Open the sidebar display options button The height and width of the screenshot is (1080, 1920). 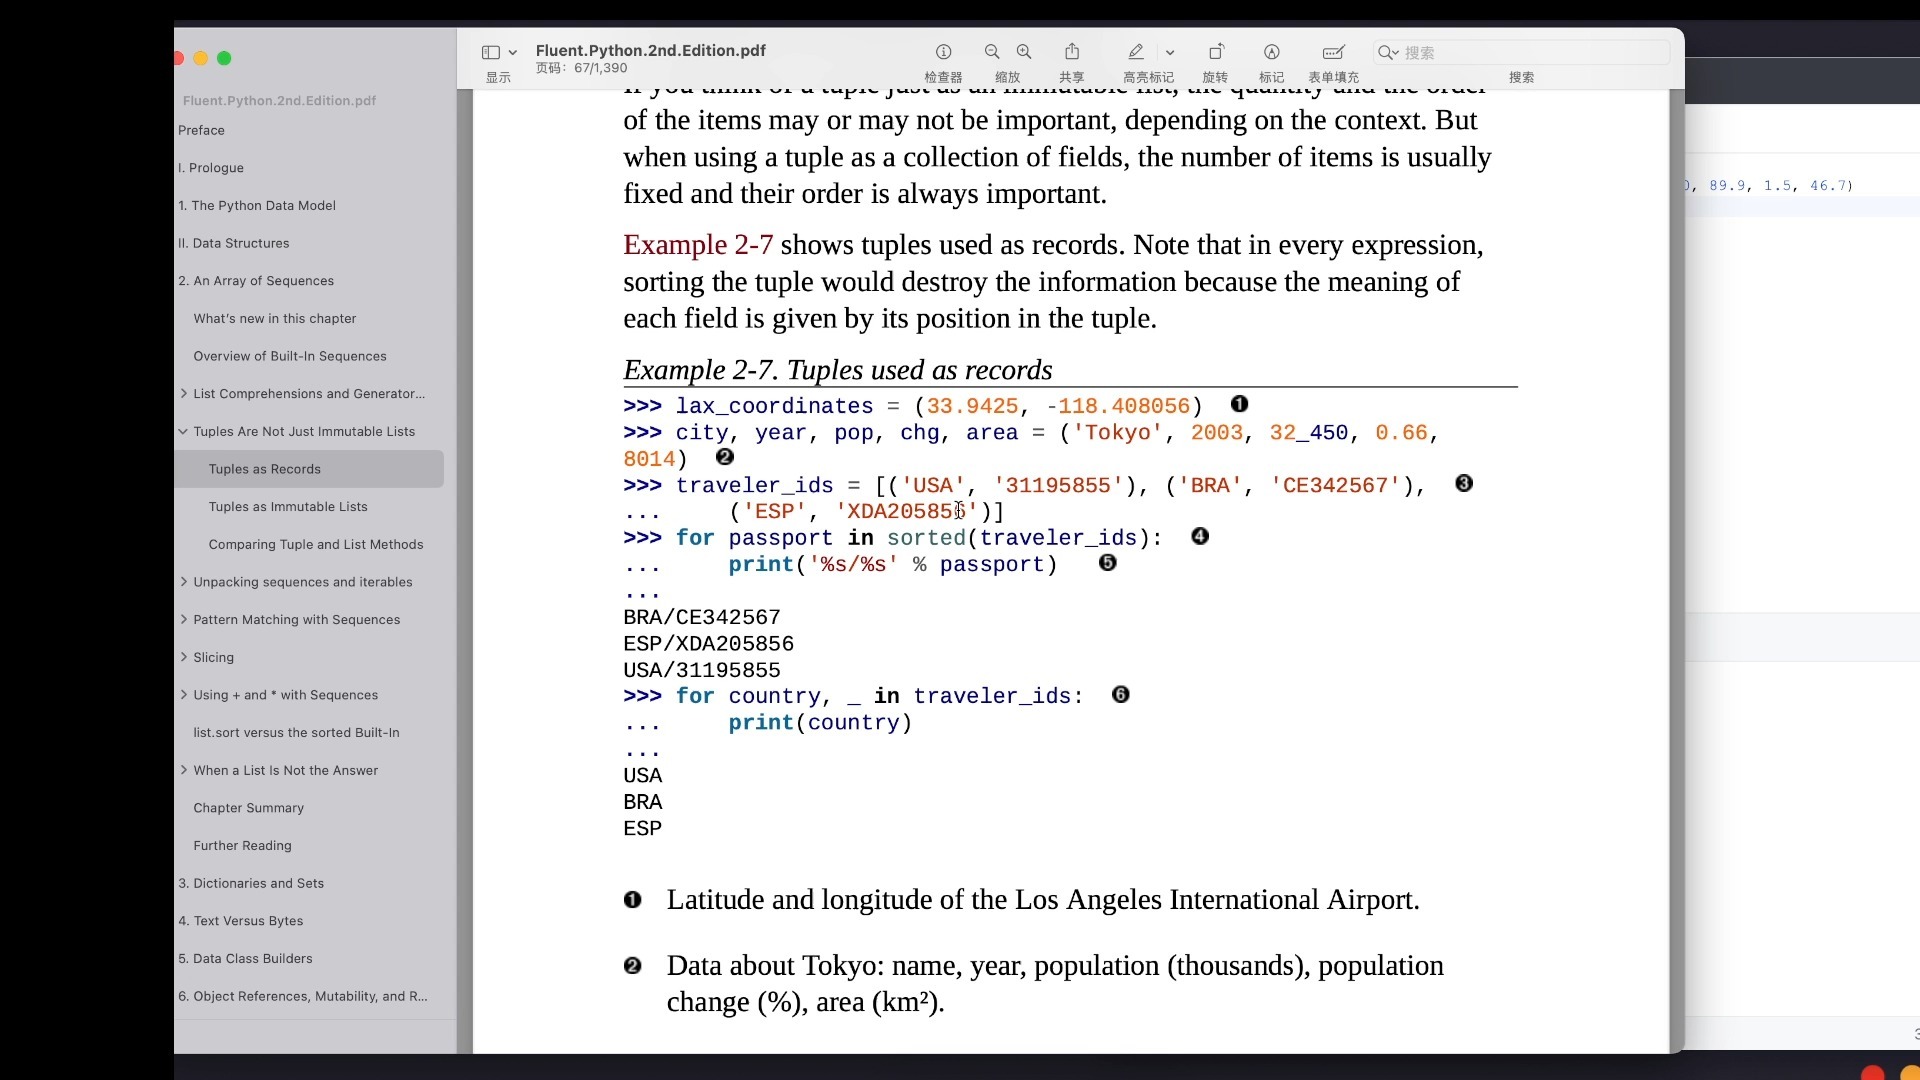pyautogui.click(x=490, y=52)
